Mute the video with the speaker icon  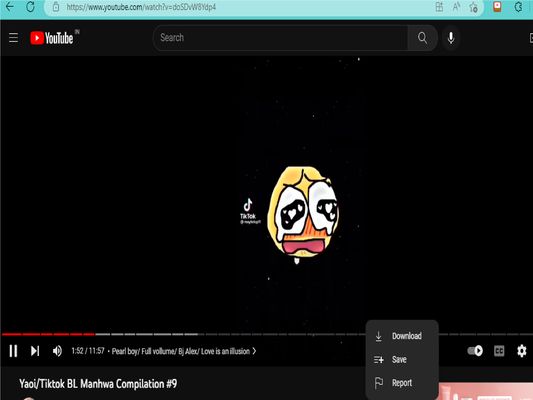click(57, 351)
